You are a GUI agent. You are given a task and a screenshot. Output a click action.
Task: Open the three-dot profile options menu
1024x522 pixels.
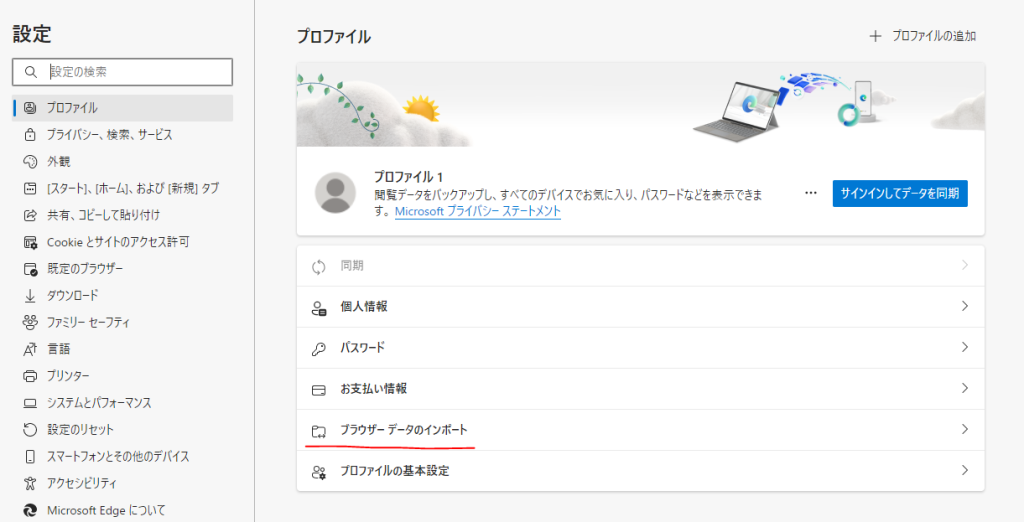coord(811,193)
